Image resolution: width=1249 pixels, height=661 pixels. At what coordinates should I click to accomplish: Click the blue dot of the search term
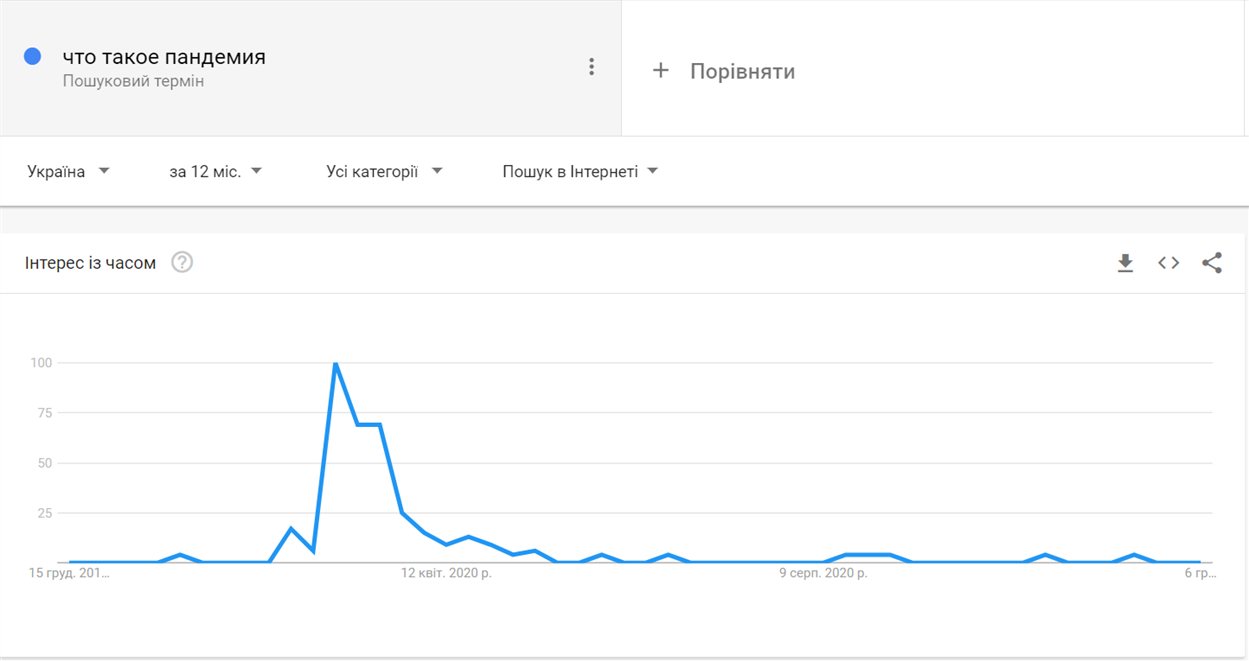click(x=33, y=57)
